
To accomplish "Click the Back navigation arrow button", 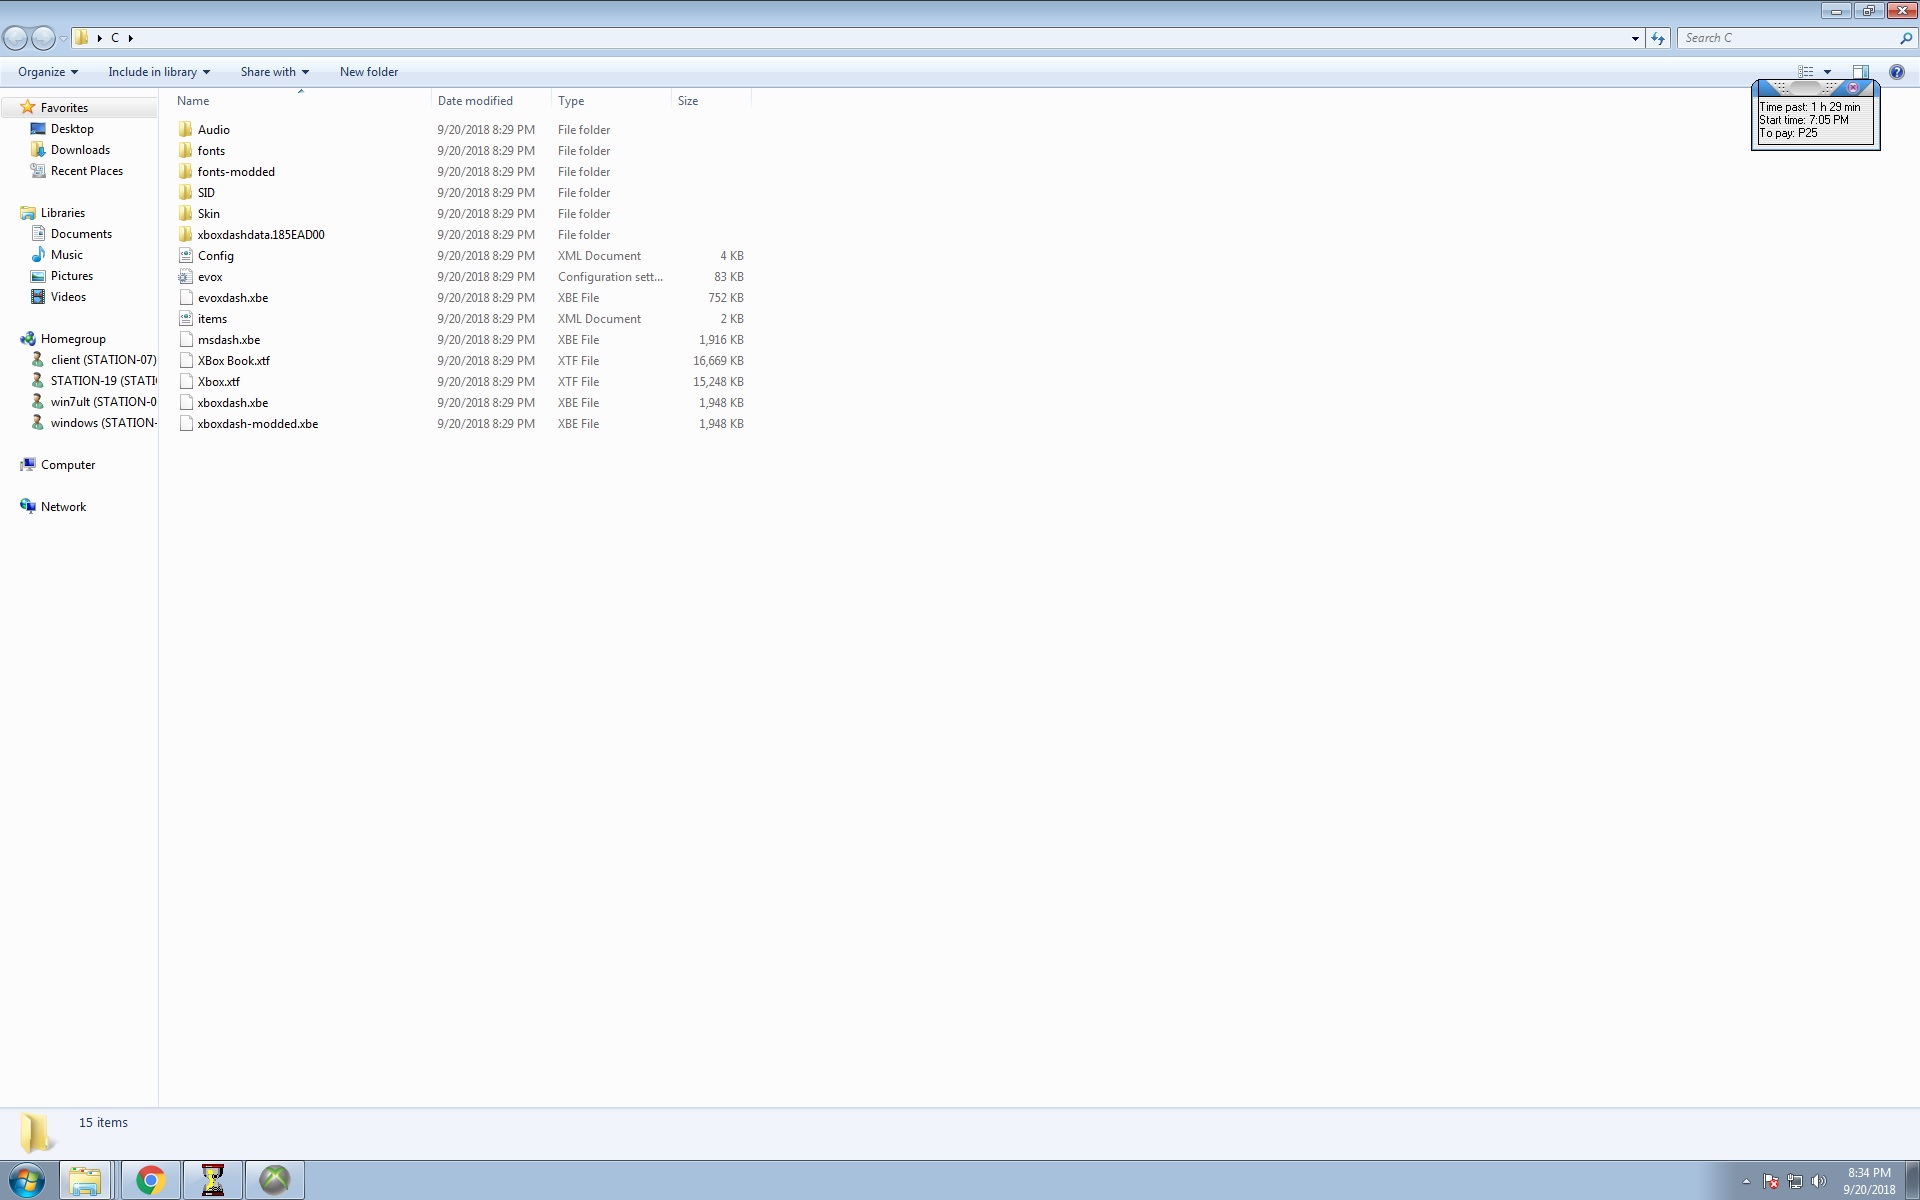I will (15, 38).
